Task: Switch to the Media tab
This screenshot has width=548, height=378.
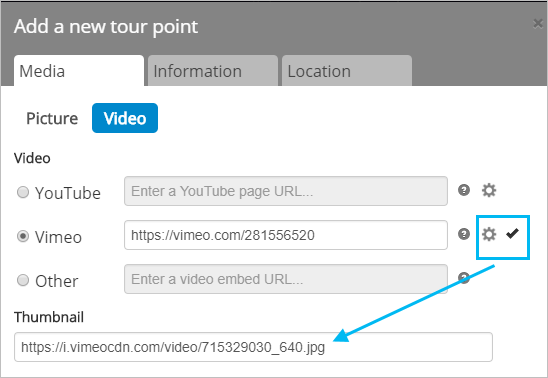Action: [79, 71]
